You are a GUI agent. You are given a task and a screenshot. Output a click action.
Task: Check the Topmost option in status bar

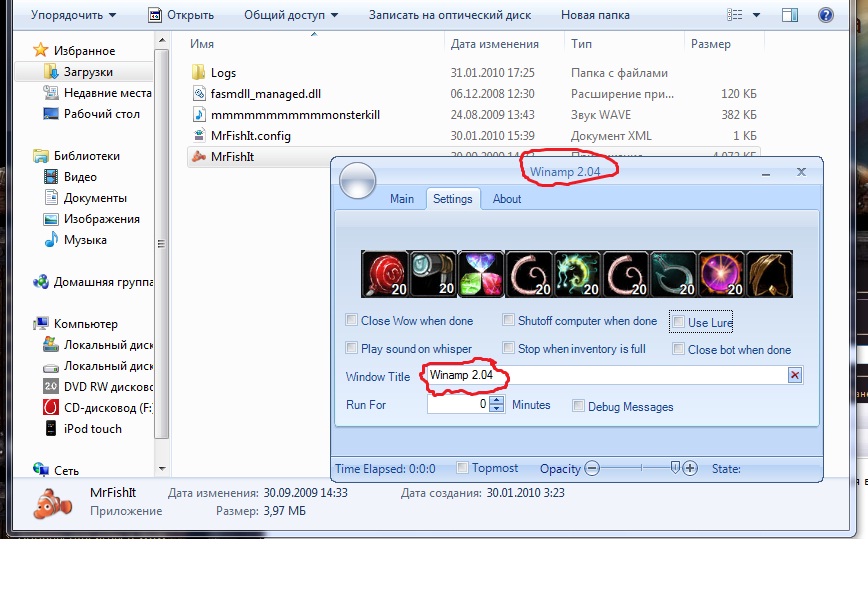click(x=462, y=468)
